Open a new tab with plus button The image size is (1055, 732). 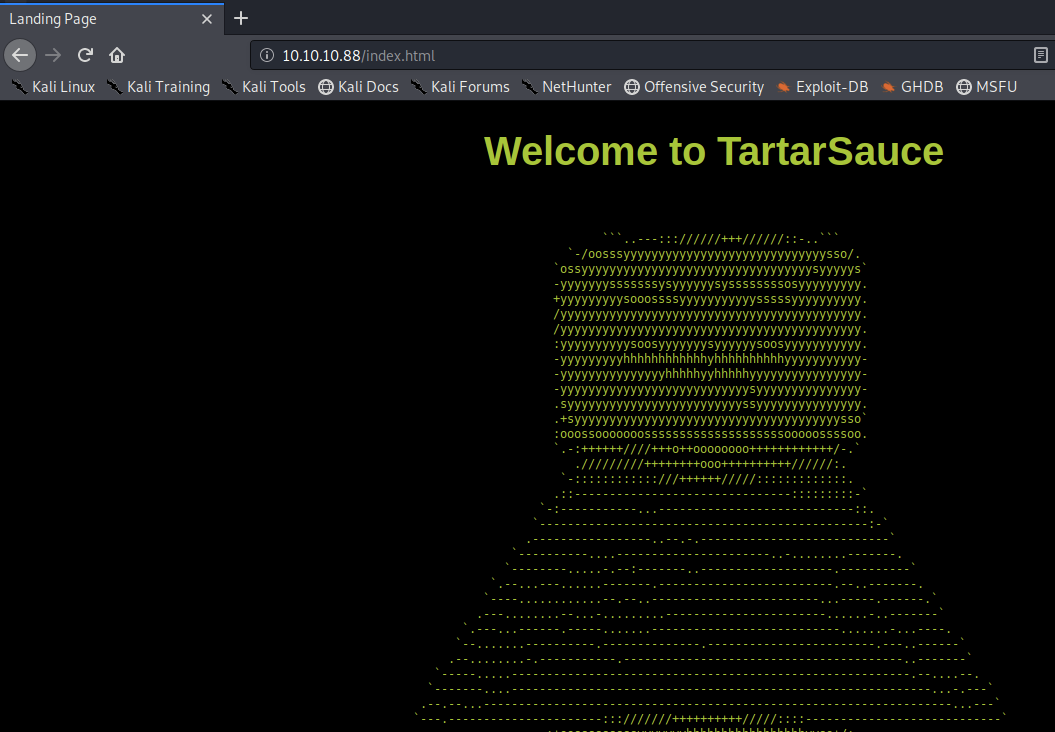[x=241, y=18]
